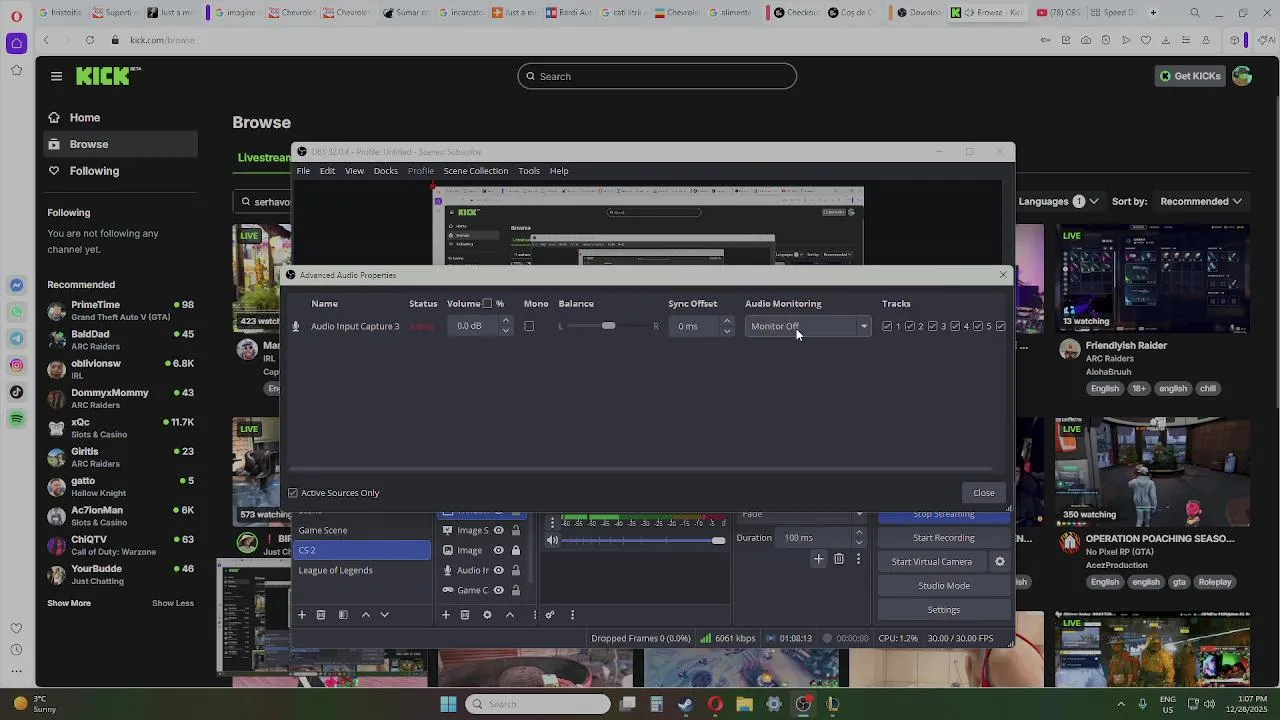Open advanced audio properties gears icon in mixer
Screen dimensions: 1280x720
click(x=549, y=615)
